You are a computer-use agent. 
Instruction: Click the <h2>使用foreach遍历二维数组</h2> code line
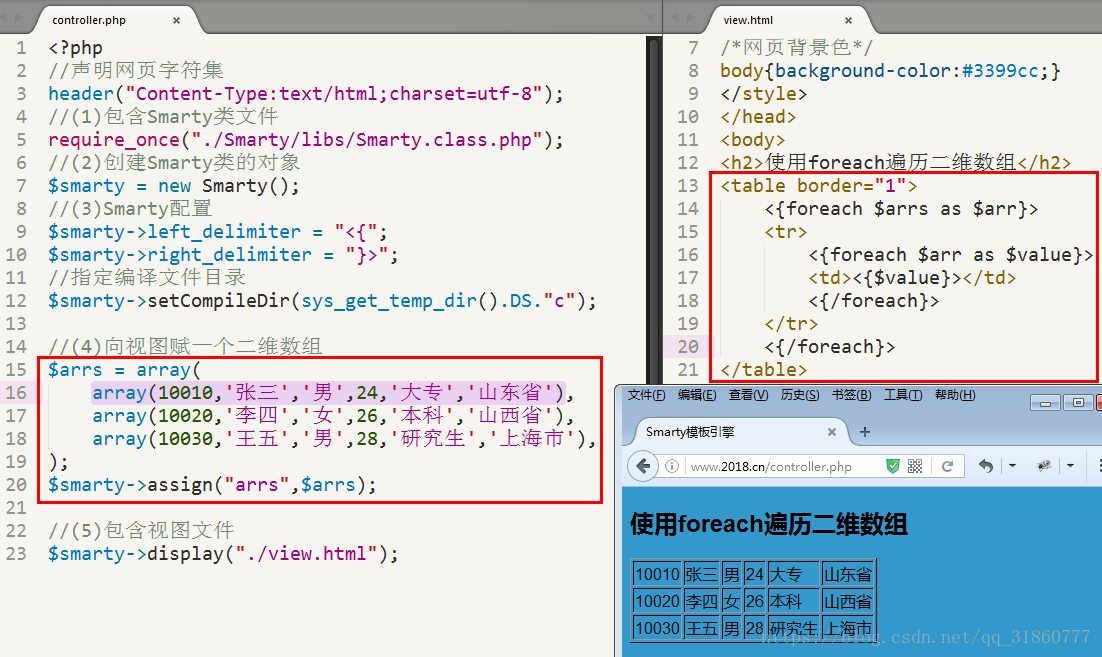(895, 162)
